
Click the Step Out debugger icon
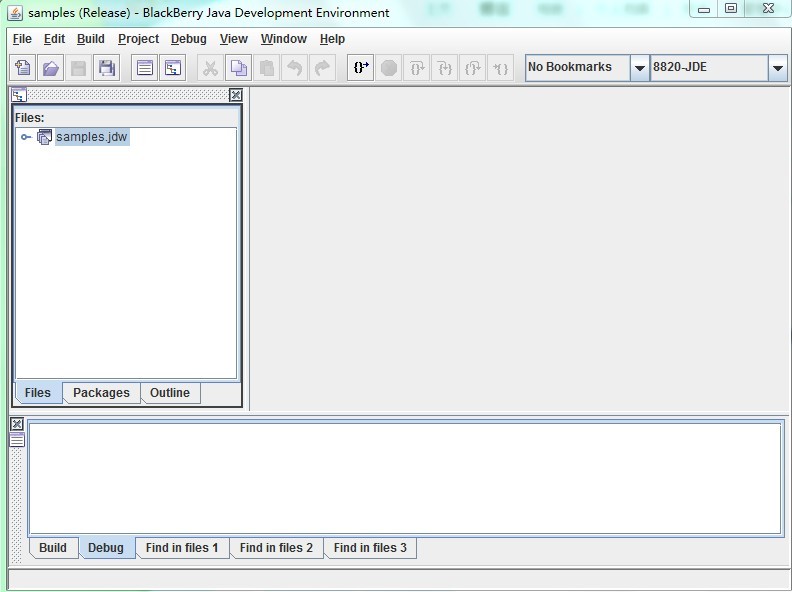473,68
